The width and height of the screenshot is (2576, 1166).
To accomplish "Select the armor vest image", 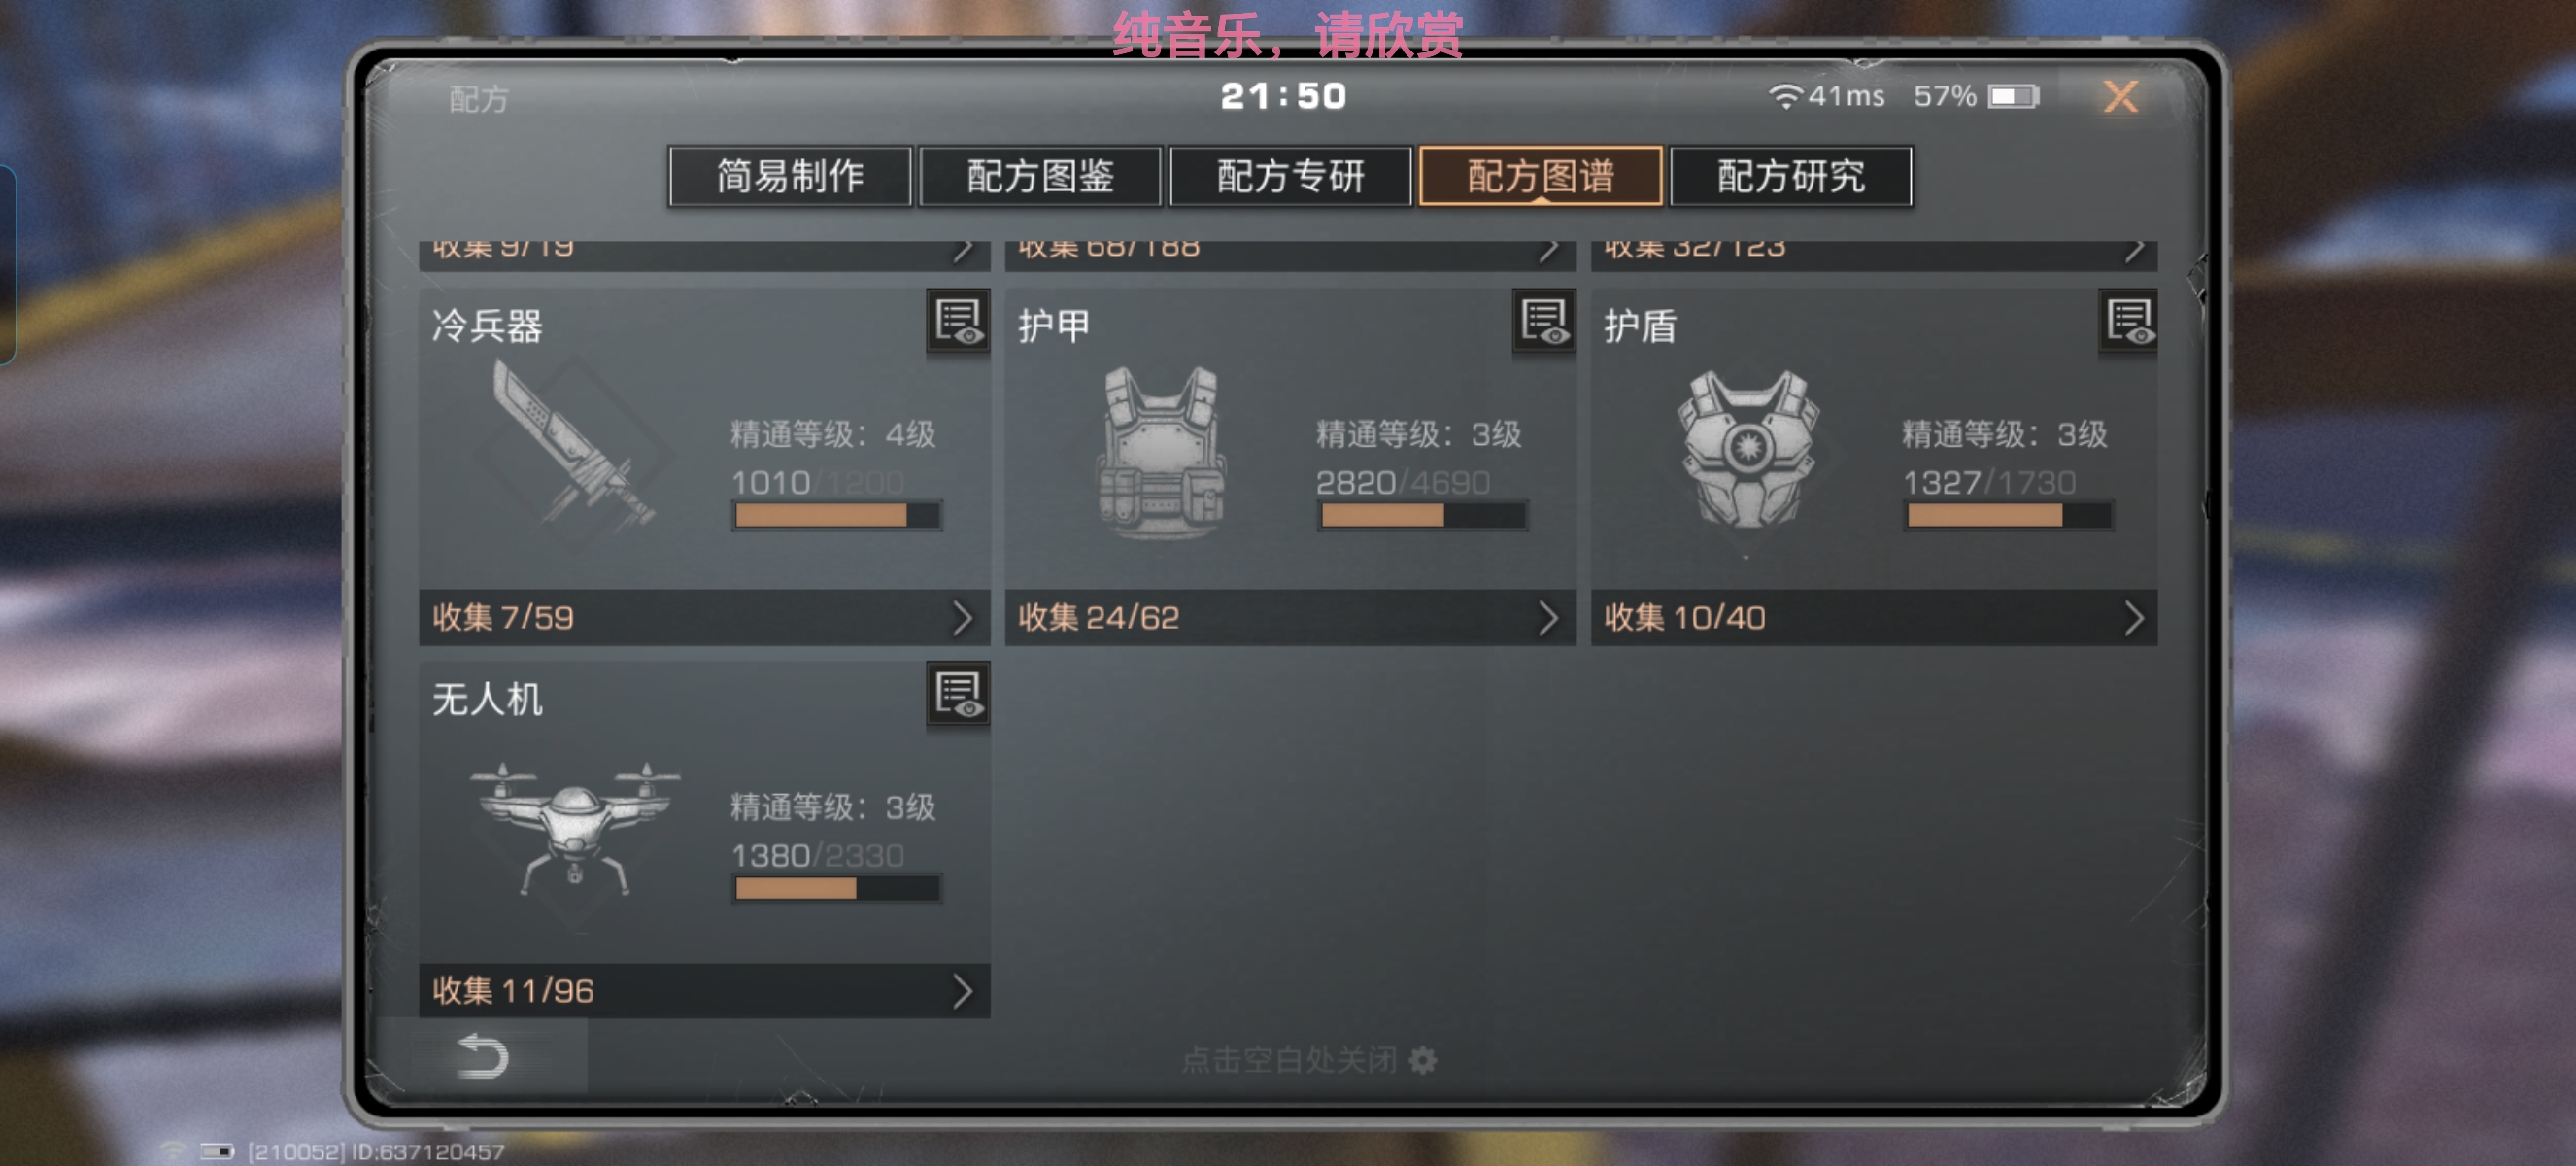I will point(1161,451).
